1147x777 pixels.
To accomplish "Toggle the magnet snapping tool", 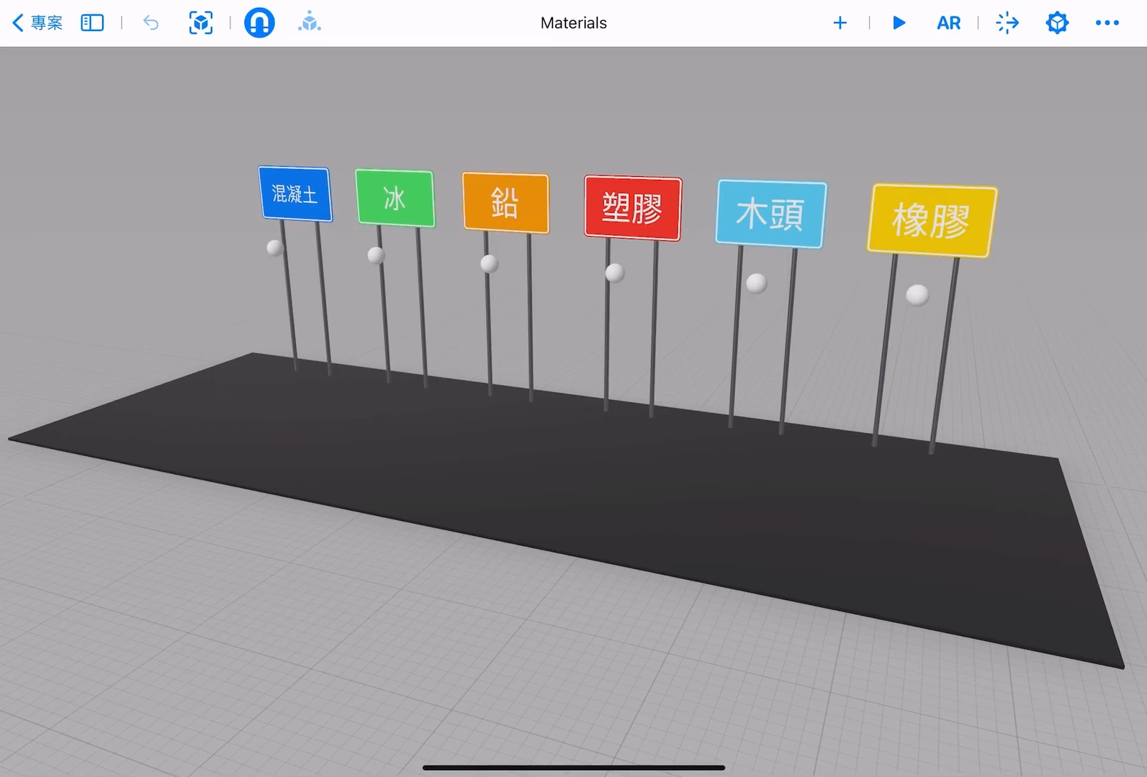I will (x=259, y=23).
